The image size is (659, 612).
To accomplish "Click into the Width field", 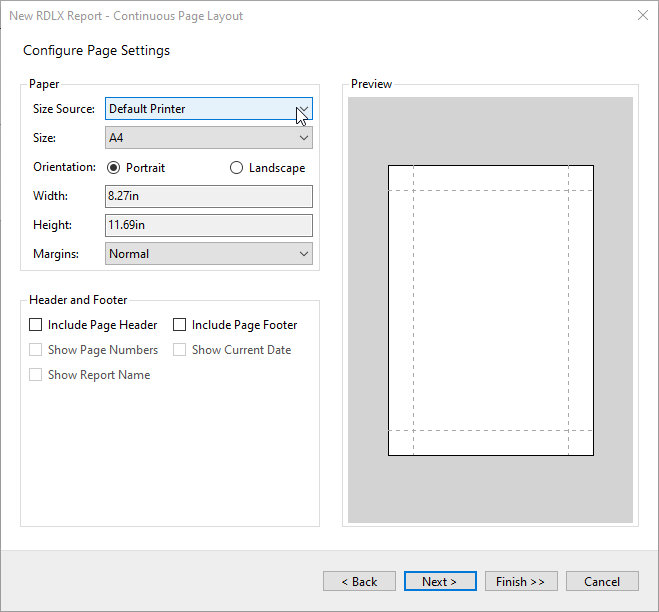I will coord(208,196).
